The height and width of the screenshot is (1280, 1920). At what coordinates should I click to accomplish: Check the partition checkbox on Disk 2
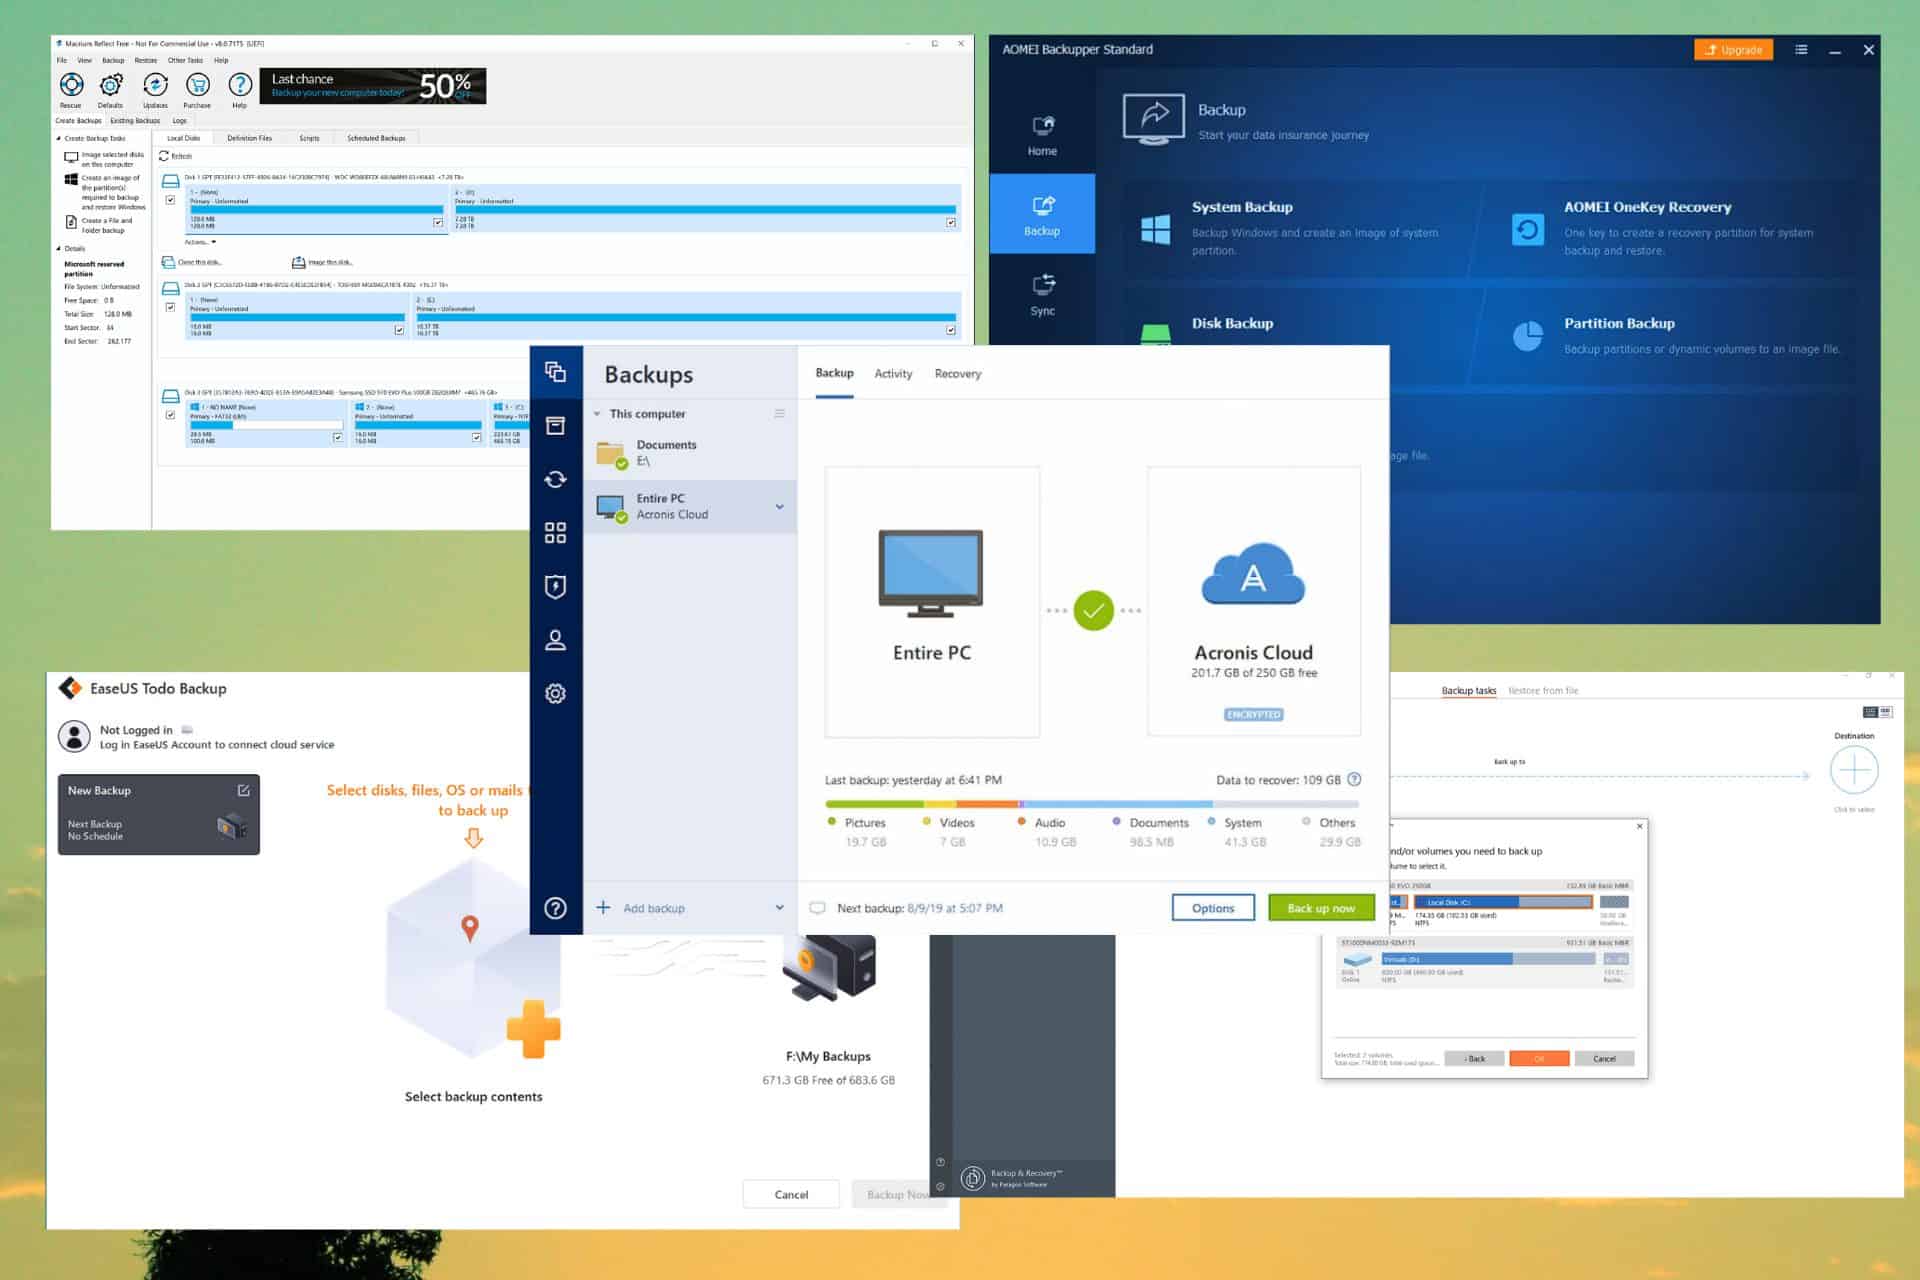click(398, 330)
